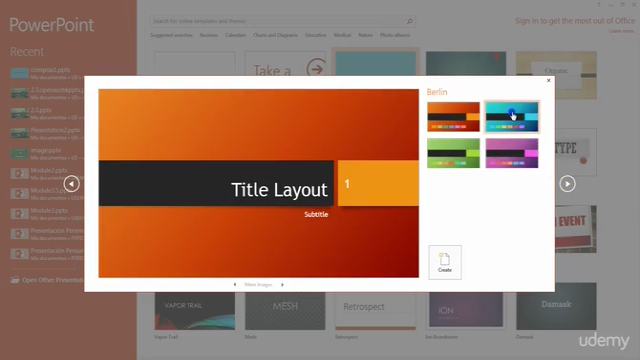The width and height of the screenshot is (640, 360).
Task: Go to next theme with right circle arrow
Action: (567, 184)
